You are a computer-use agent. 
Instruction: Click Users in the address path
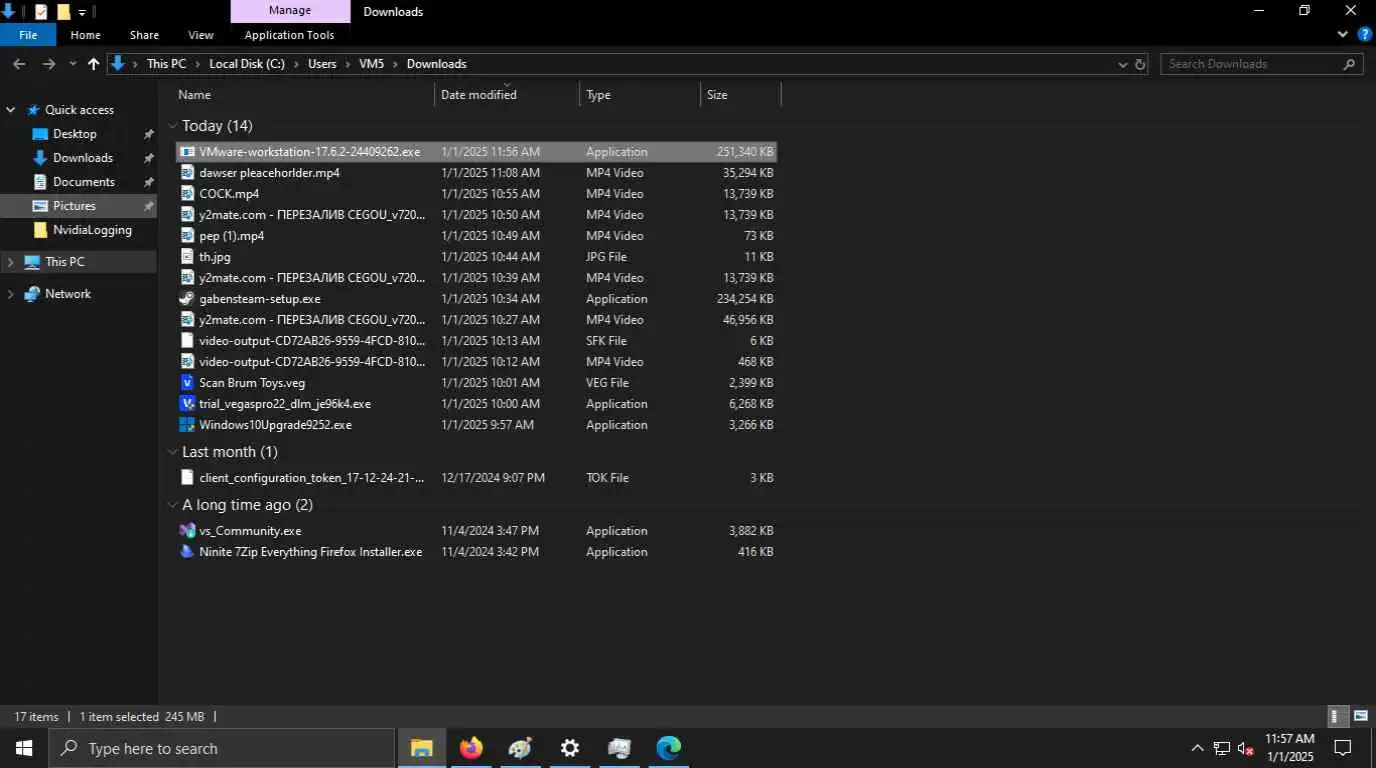322,64
